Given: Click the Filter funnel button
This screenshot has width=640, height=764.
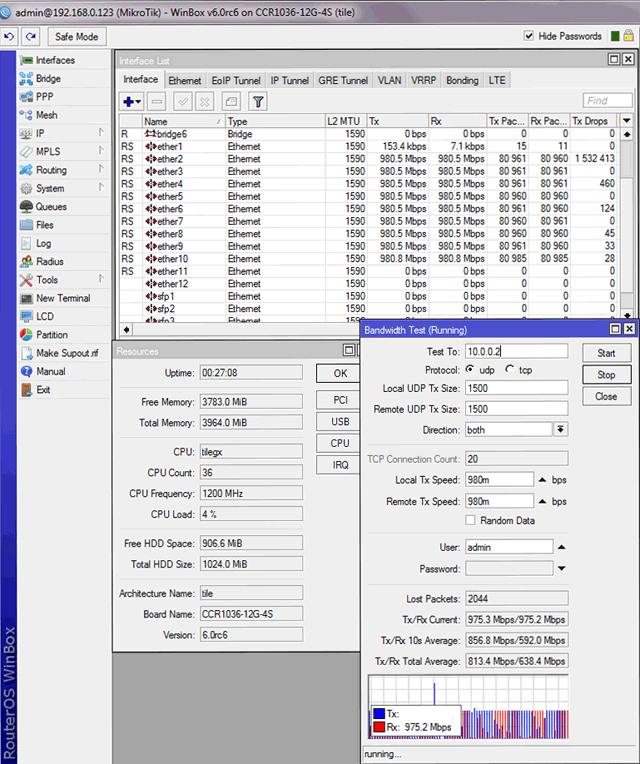Looking at the screenshot, I should pyautogui.click(x=258, y=101).
